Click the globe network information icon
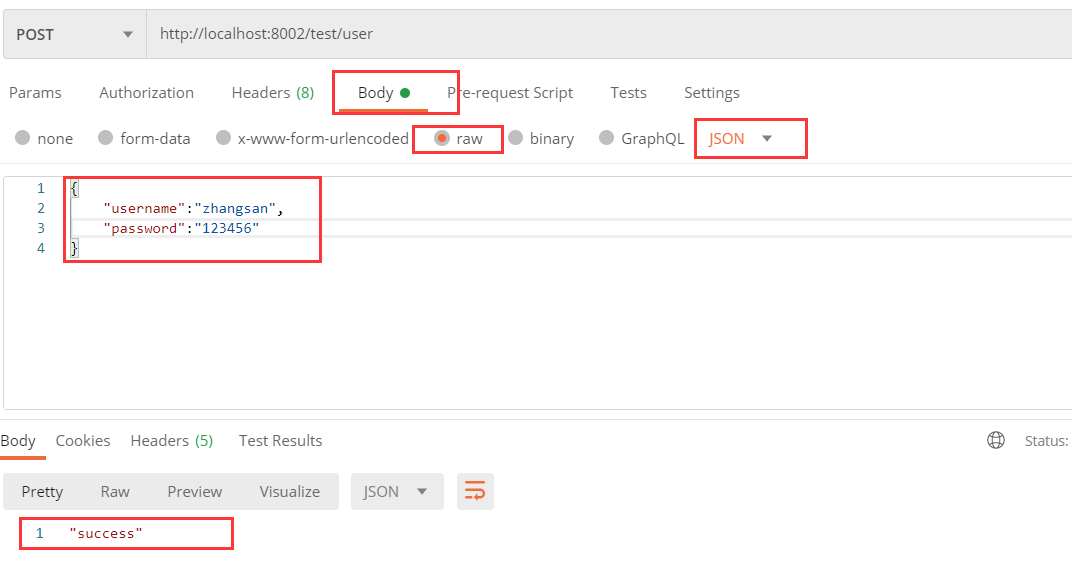Screen dimensions: 1072x572 (x=996, y=440)
